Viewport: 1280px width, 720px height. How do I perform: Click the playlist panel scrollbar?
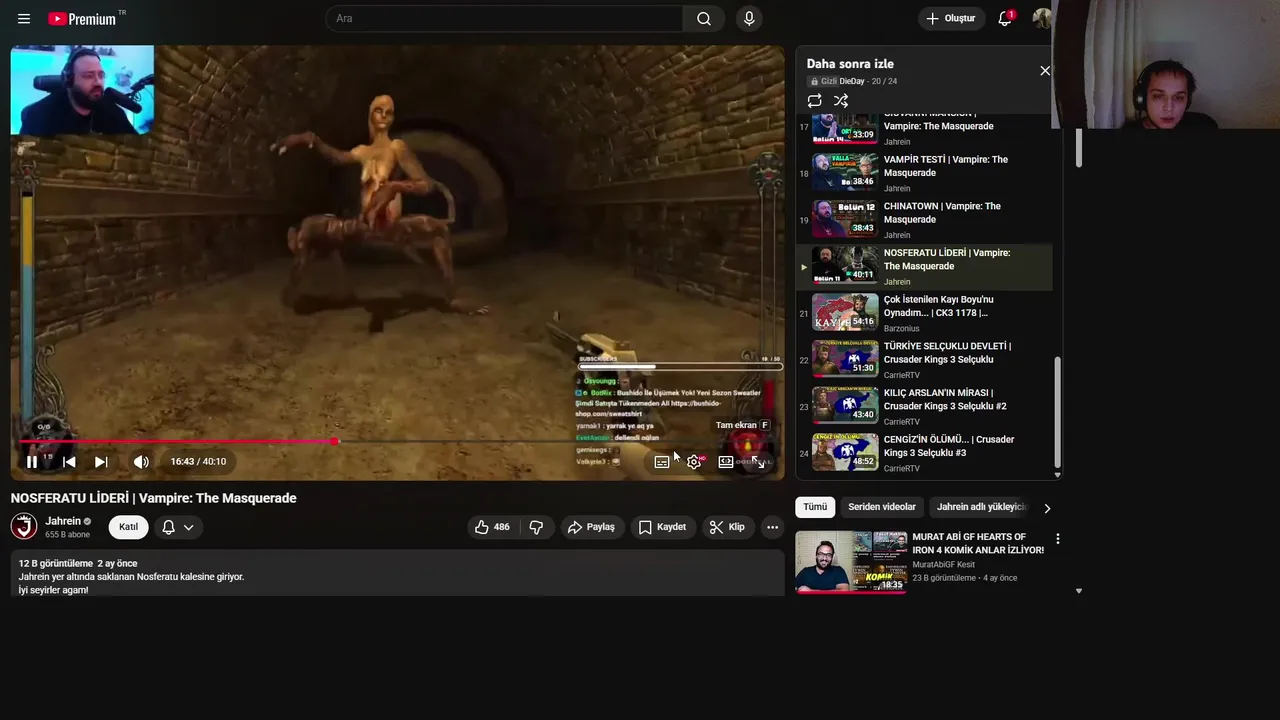point(1057,413)
